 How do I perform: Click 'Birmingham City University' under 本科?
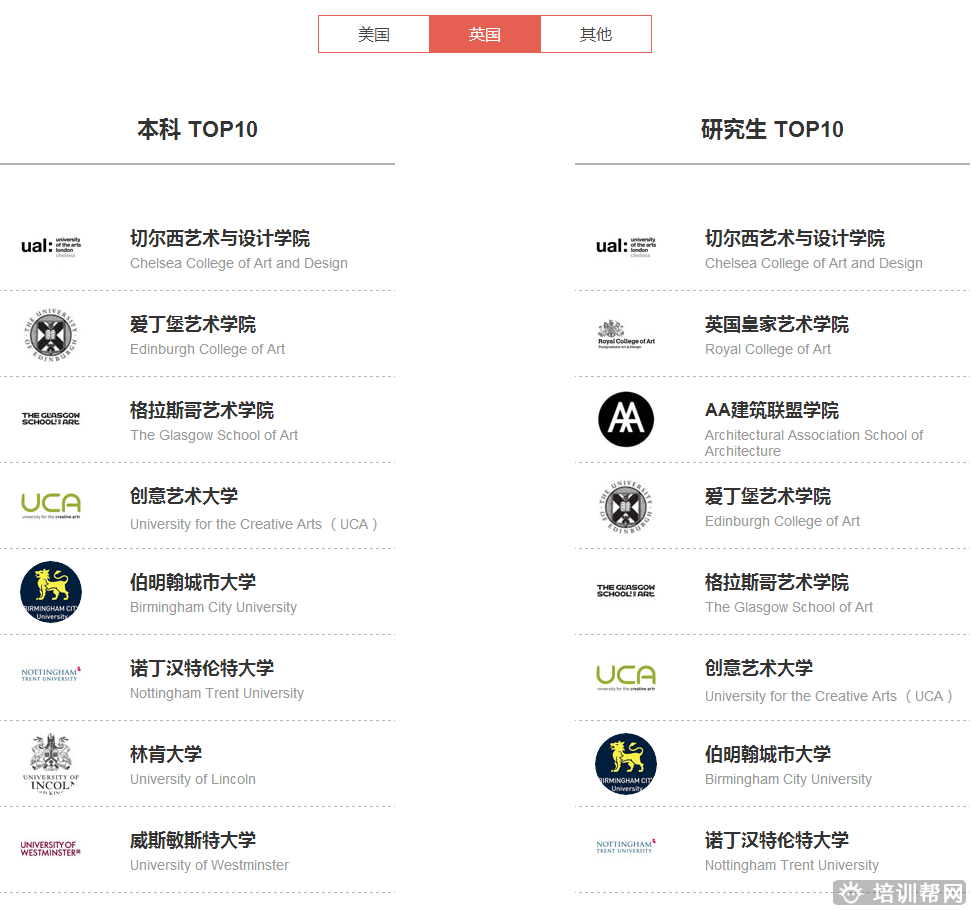point(214,607)
